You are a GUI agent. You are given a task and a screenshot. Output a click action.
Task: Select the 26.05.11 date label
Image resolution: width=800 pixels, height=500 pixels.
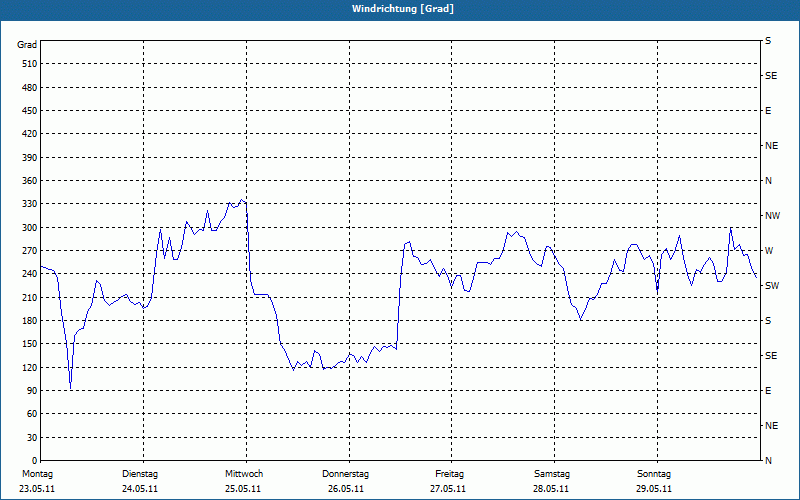pyautogui.click(x=346, y=489)
